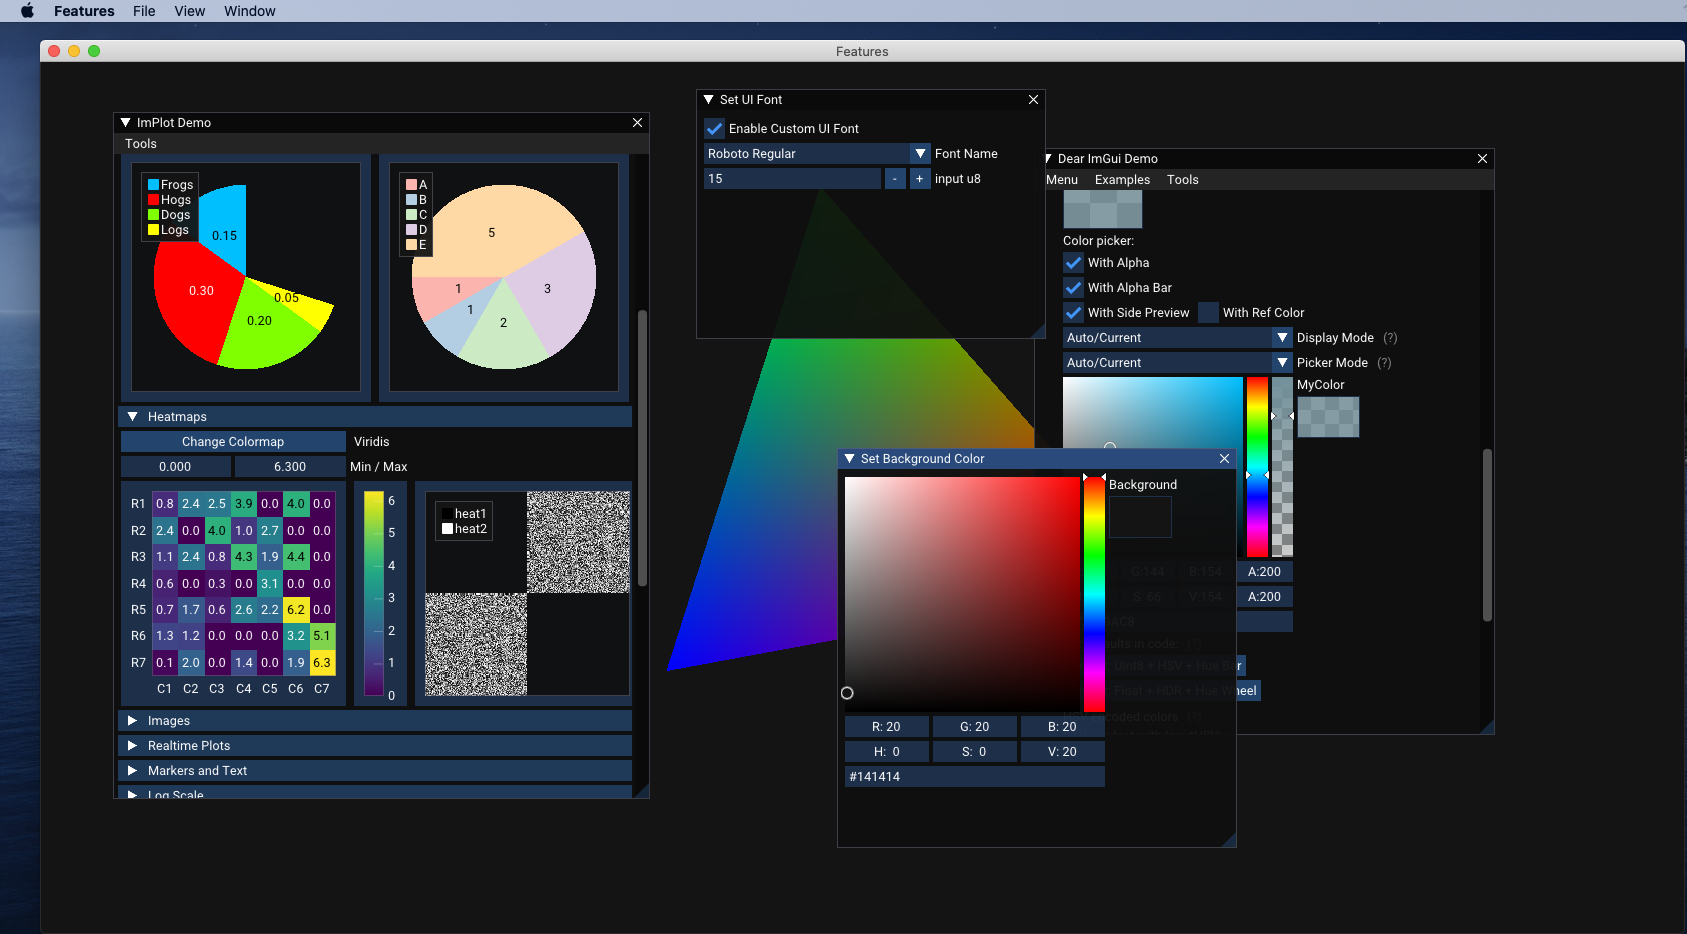The width and height of the screenshot is (1687, 934).
Task: Expand the Markers and Text section
Action: (375, 771)
